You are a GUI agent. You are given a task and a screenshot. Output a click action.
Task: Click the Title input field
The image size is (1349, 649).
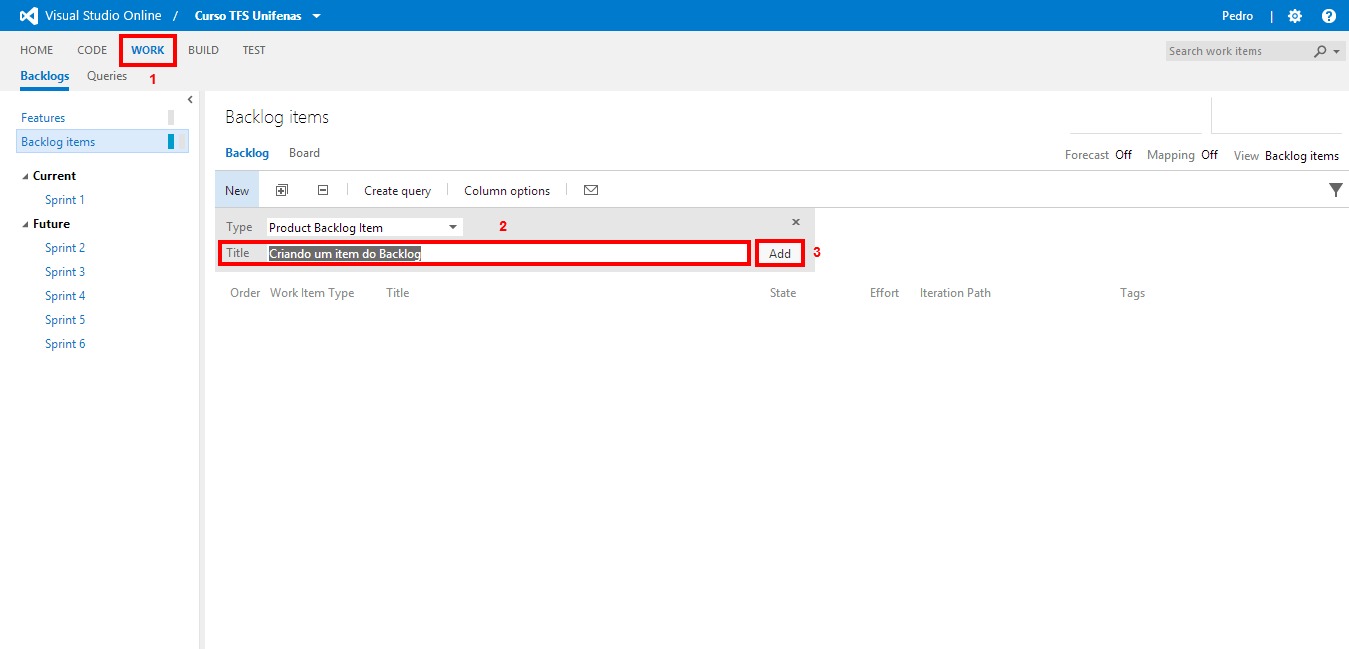coord(507,253)
